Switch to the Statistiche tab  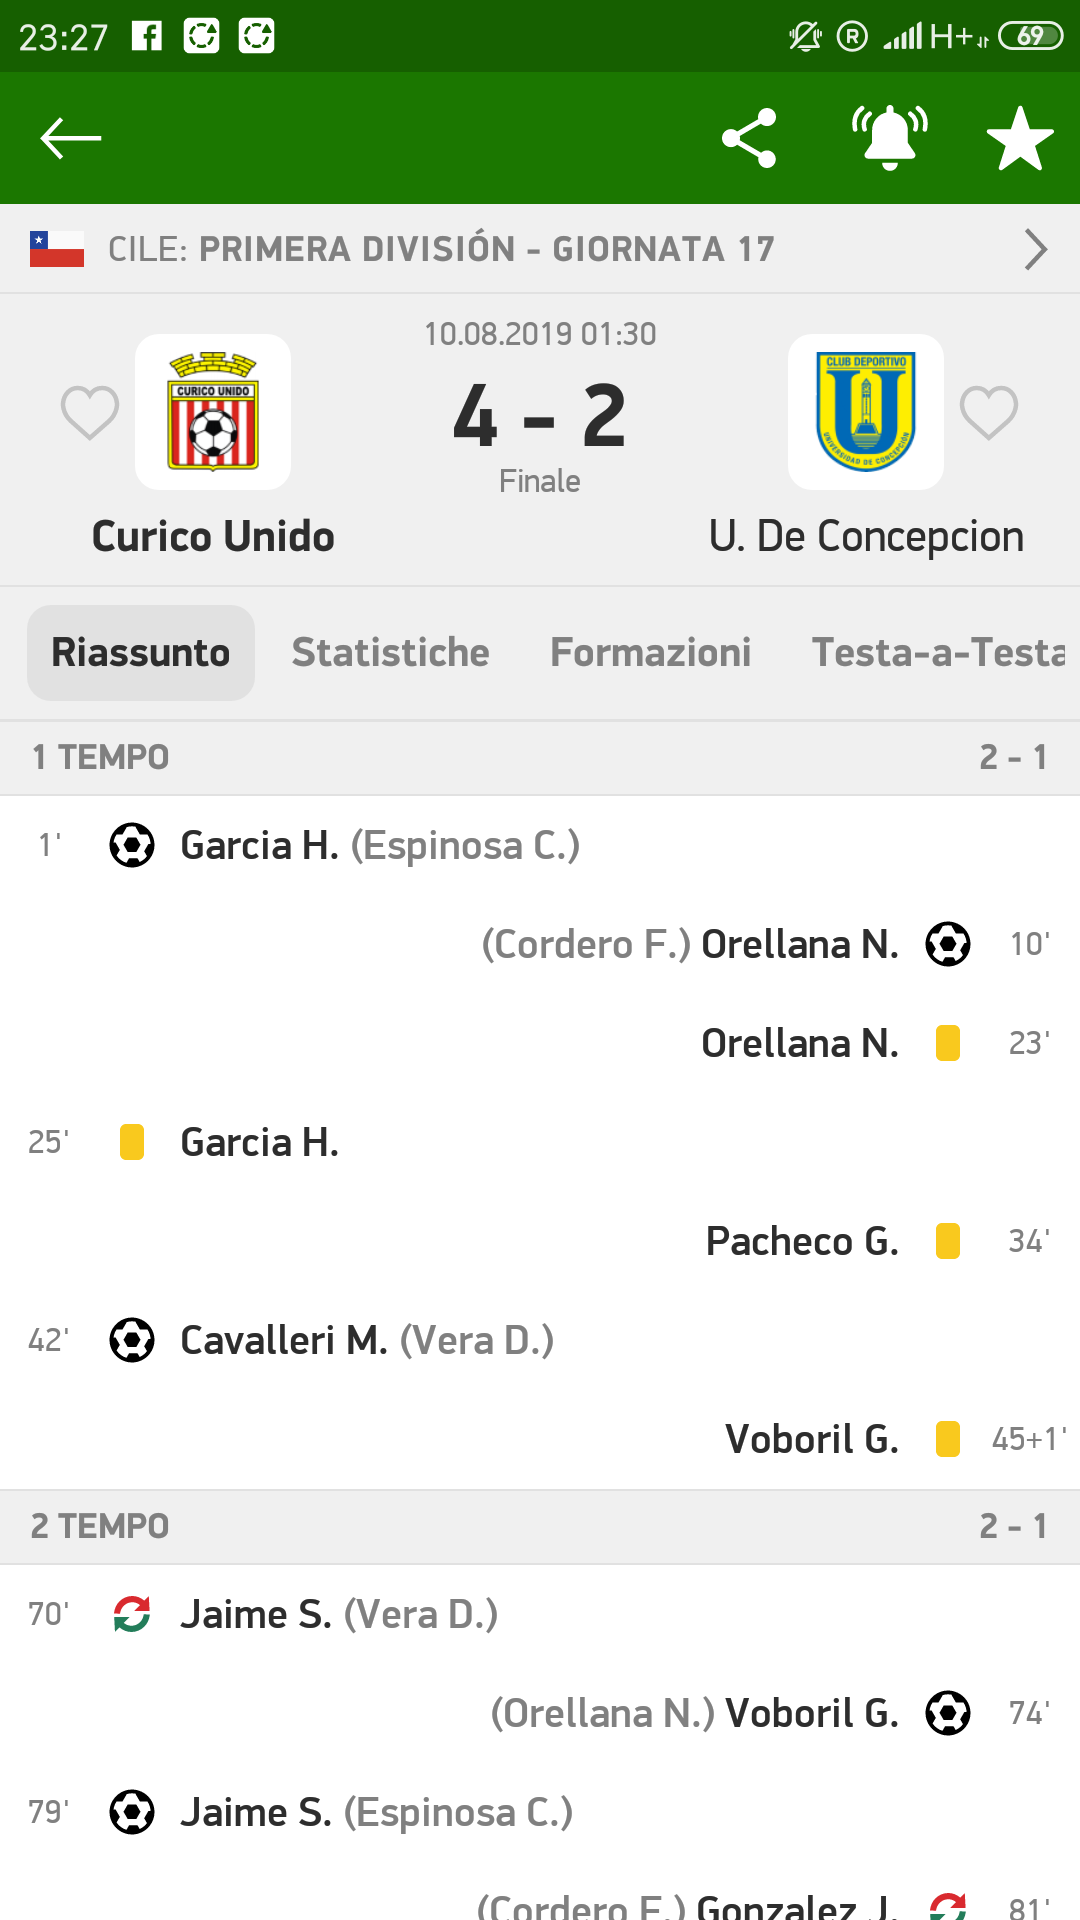point(390,652)
